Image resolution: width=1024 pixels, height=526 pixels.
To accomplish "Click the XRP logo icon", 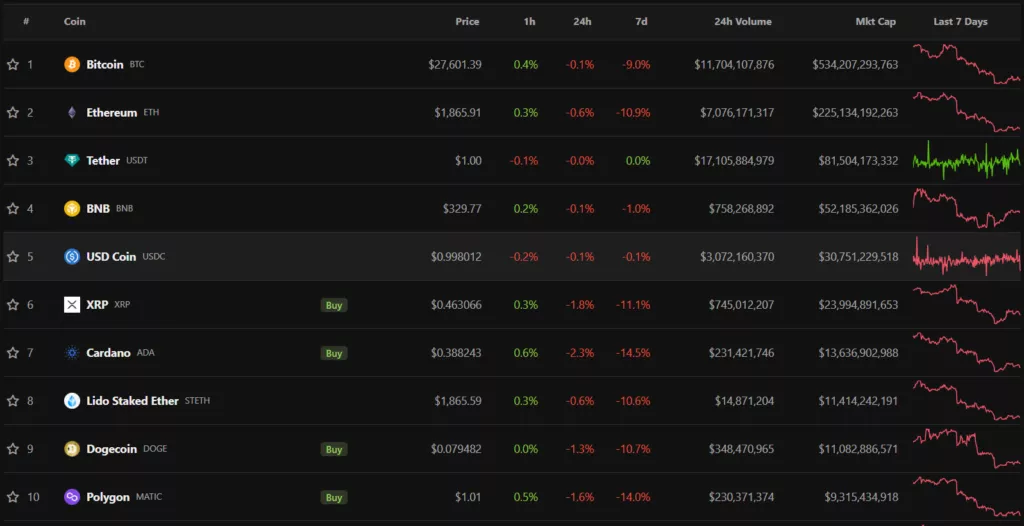I will coord(72,304).
